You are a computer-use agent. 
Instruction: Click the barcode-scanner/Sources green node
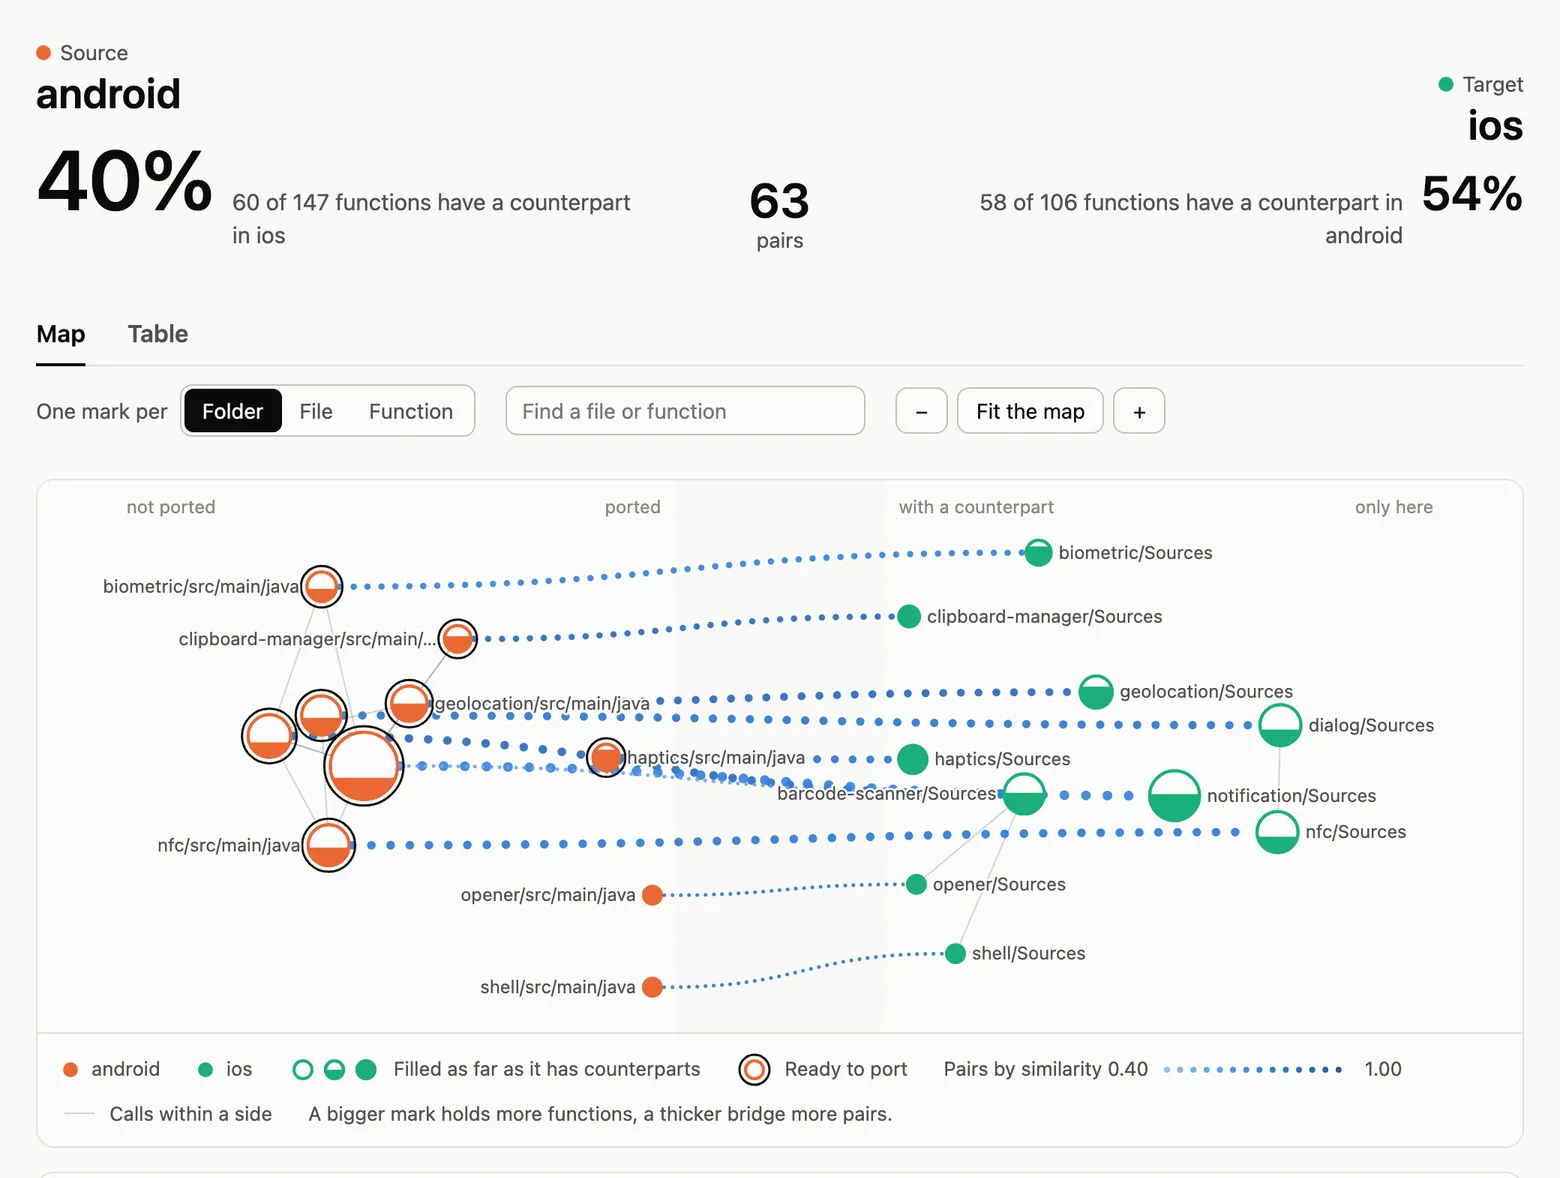pyautogui.click(x=1024, y=795)
